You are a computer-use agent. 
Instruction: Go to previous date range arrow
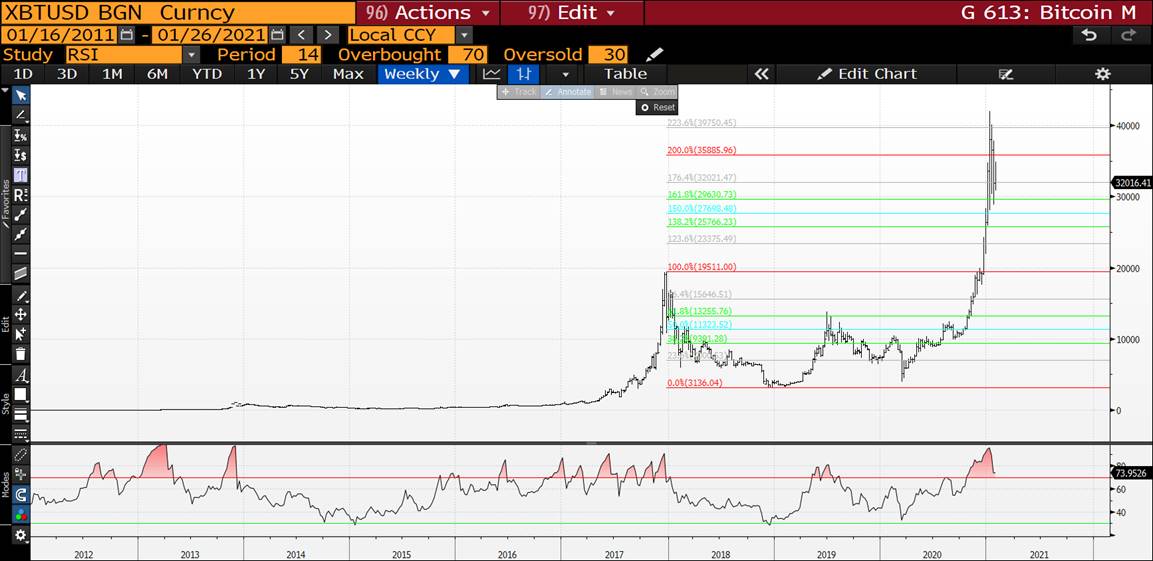[300, 35]
